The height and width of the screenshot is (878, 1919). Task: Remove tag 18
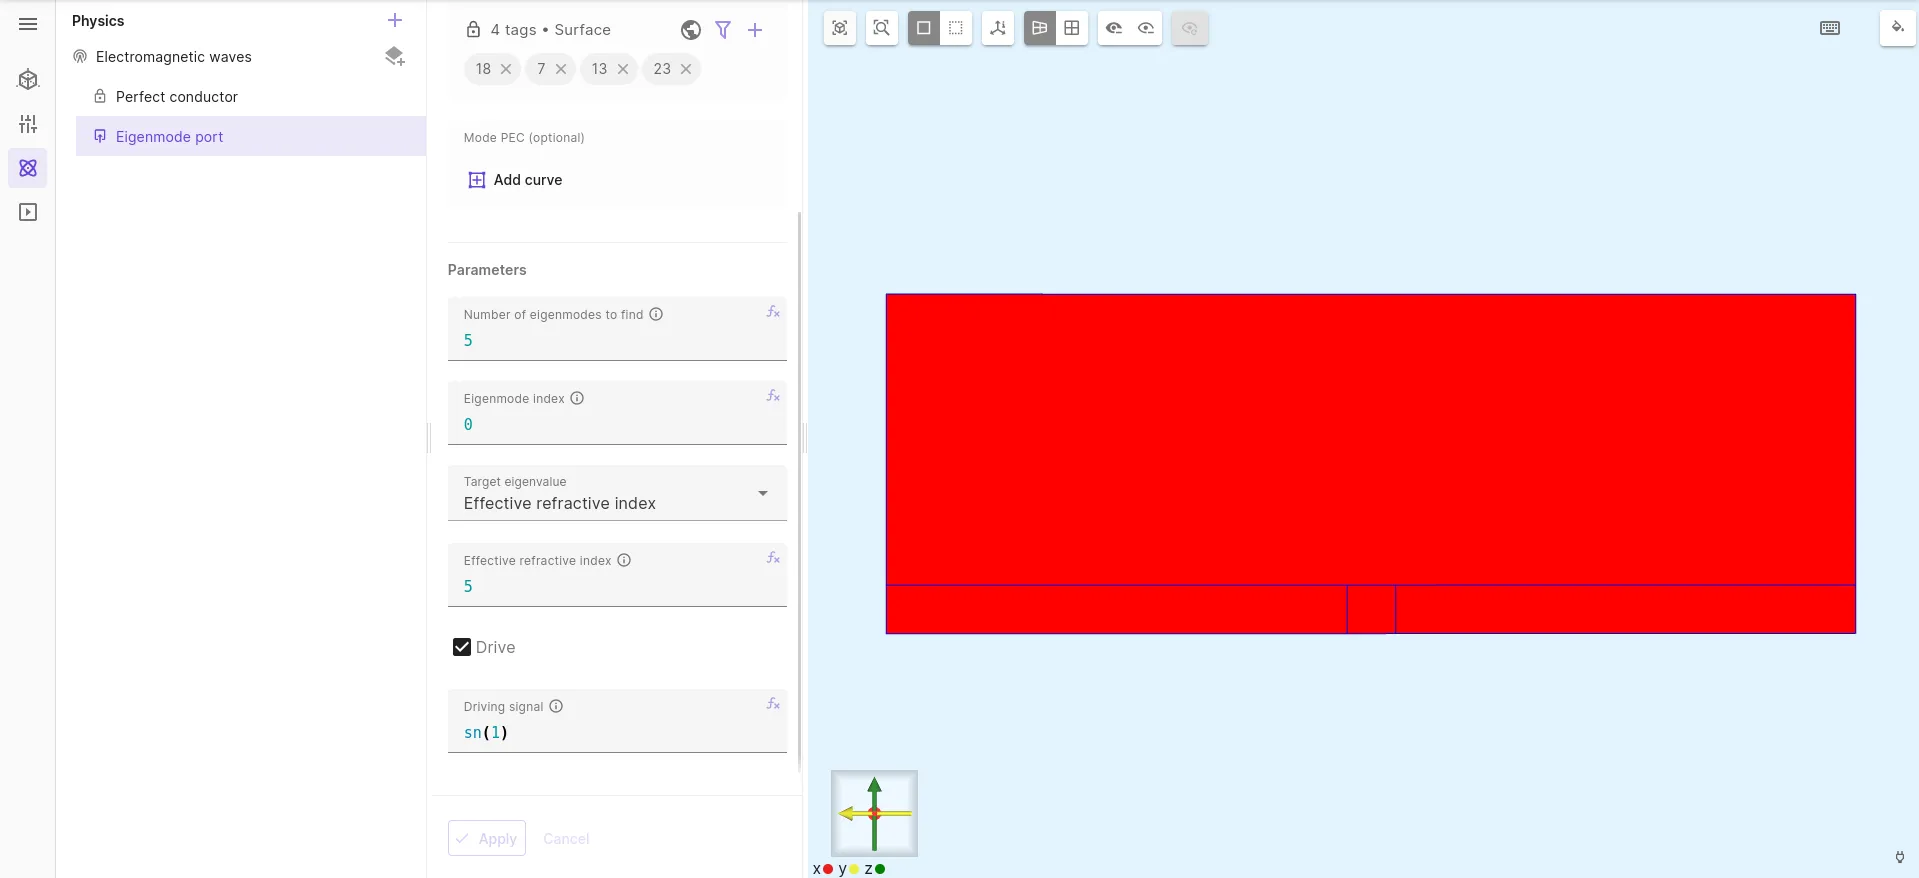tap(506, 69)
